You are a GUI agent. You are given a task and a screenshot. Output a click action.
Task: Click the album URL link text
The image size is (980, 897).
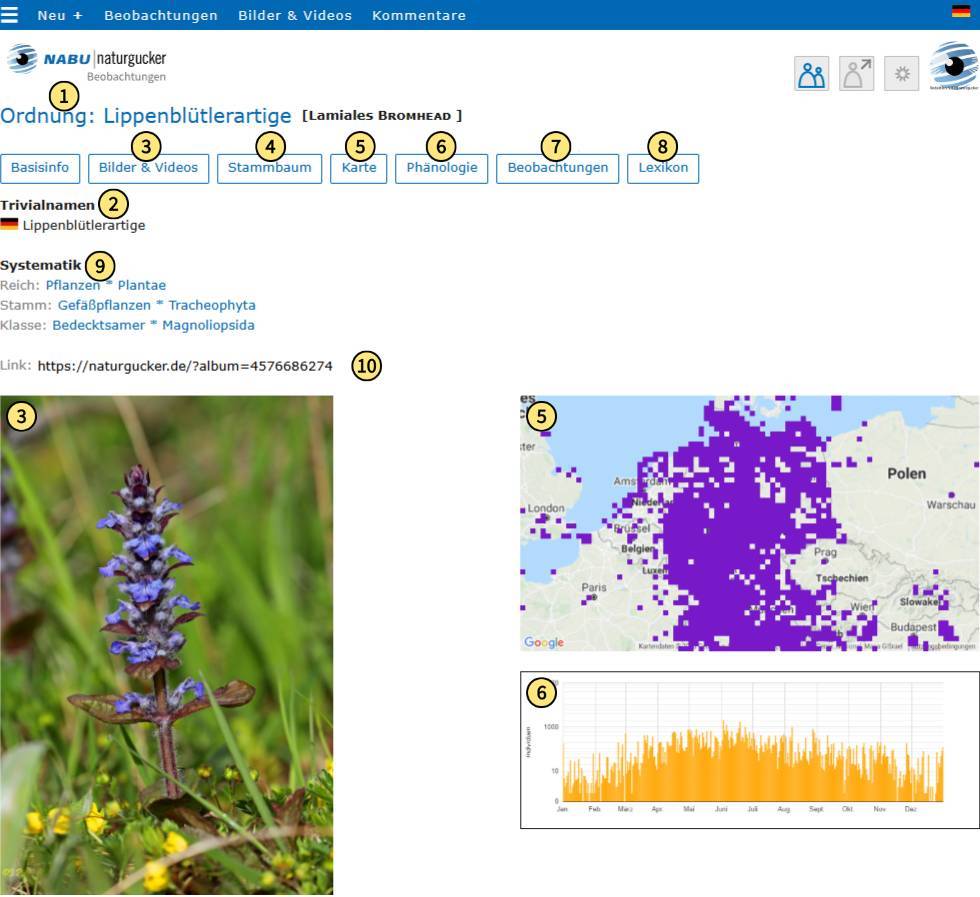pyautogui.click(x=185, y=366)
